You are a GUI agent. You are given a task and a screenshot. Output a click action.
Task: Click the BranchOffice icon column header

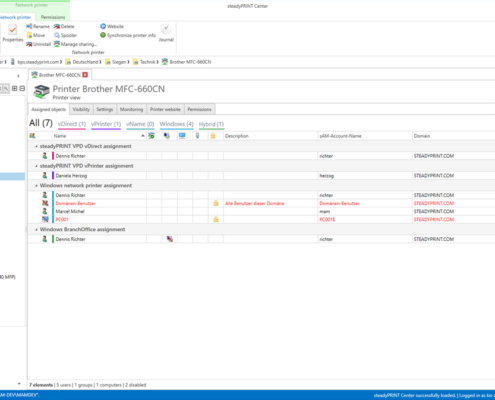tap(167, 136)
